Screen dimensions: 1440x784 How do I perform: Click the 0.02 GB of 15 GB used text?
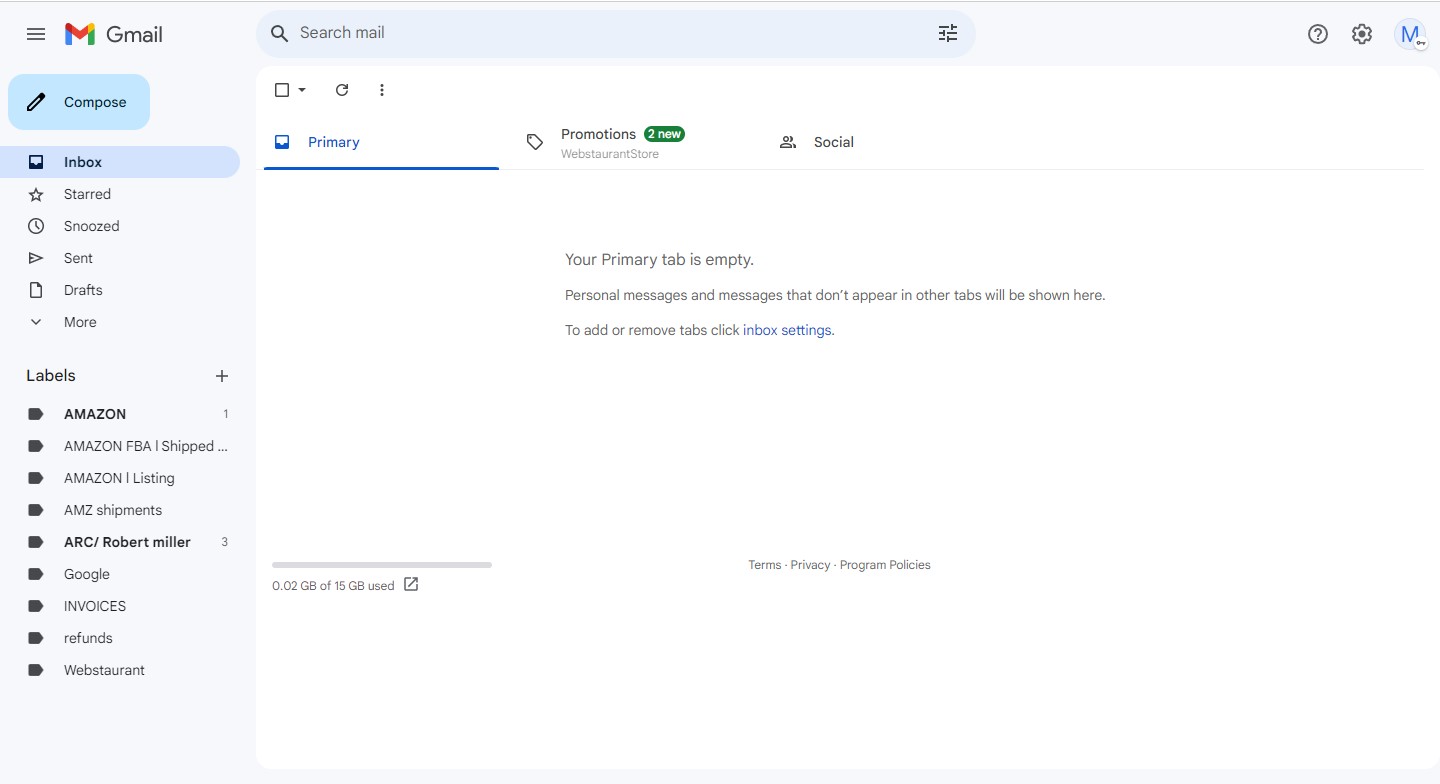coord(333,586)
